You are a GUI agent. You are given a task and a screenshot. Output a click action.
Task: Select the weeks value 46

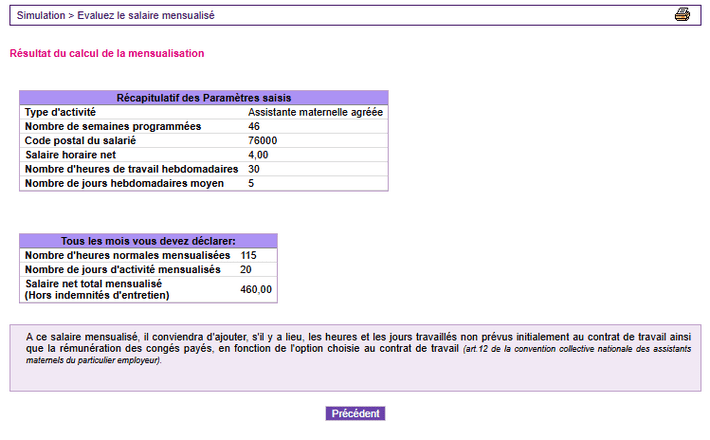click(254, 126)
